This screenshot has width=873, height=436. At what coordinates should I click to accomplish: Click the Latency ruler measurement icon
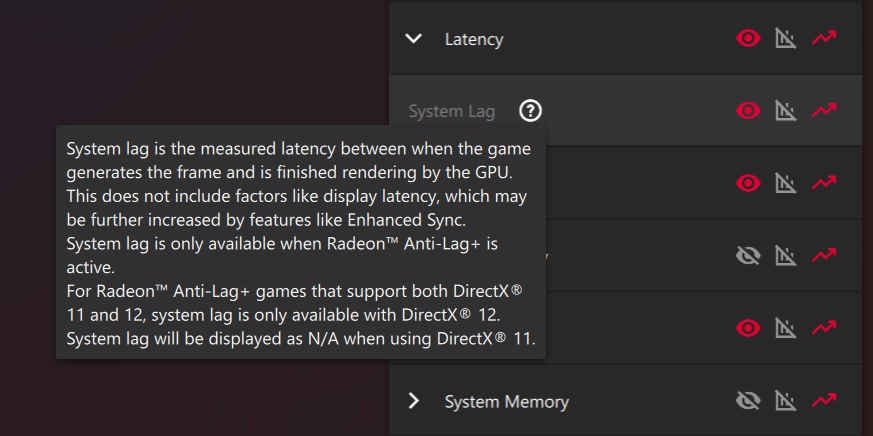click(x=786, y=38)
